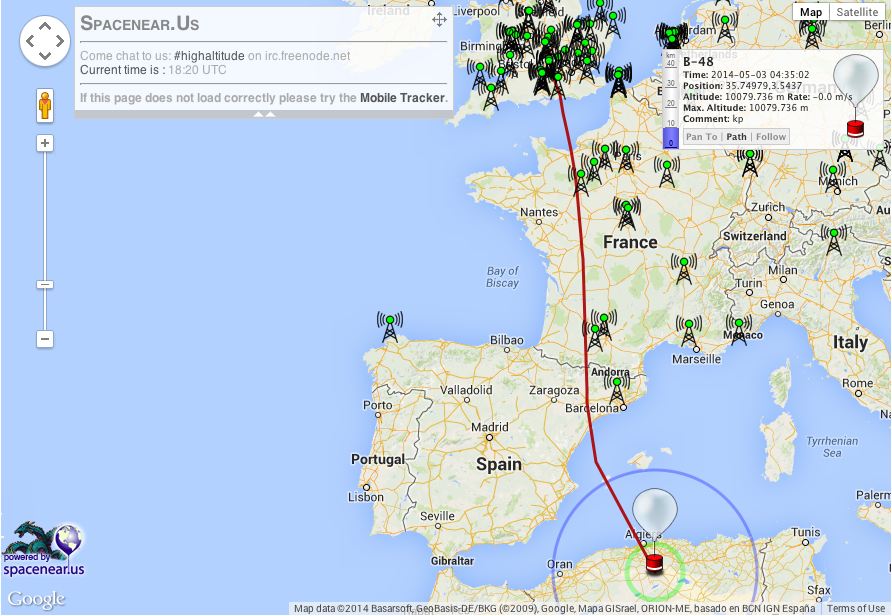The height and width of the screenshot is (616, 892).
Task: Click the #highaltitude channel text
Action: (x=209, y=56)
